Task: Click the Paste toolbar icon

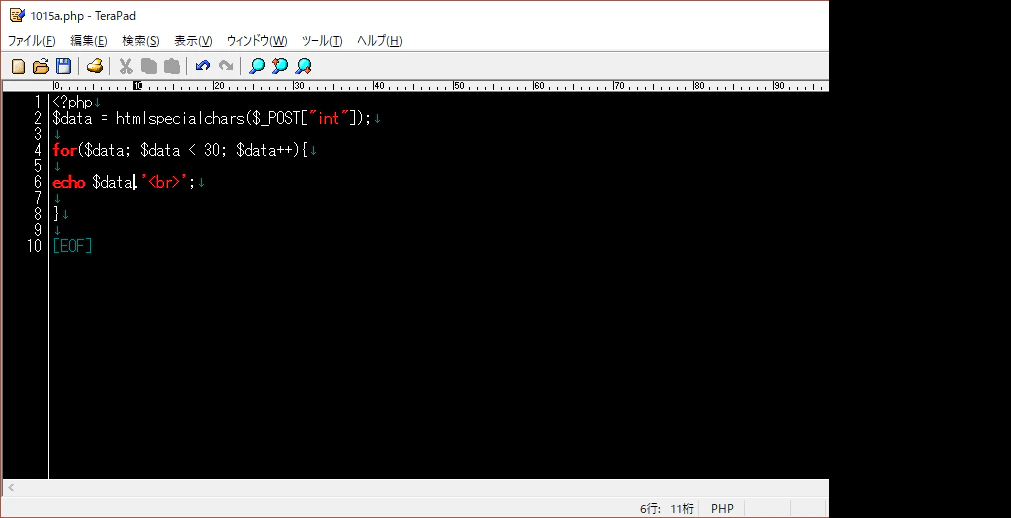Action: pos(172,66)
